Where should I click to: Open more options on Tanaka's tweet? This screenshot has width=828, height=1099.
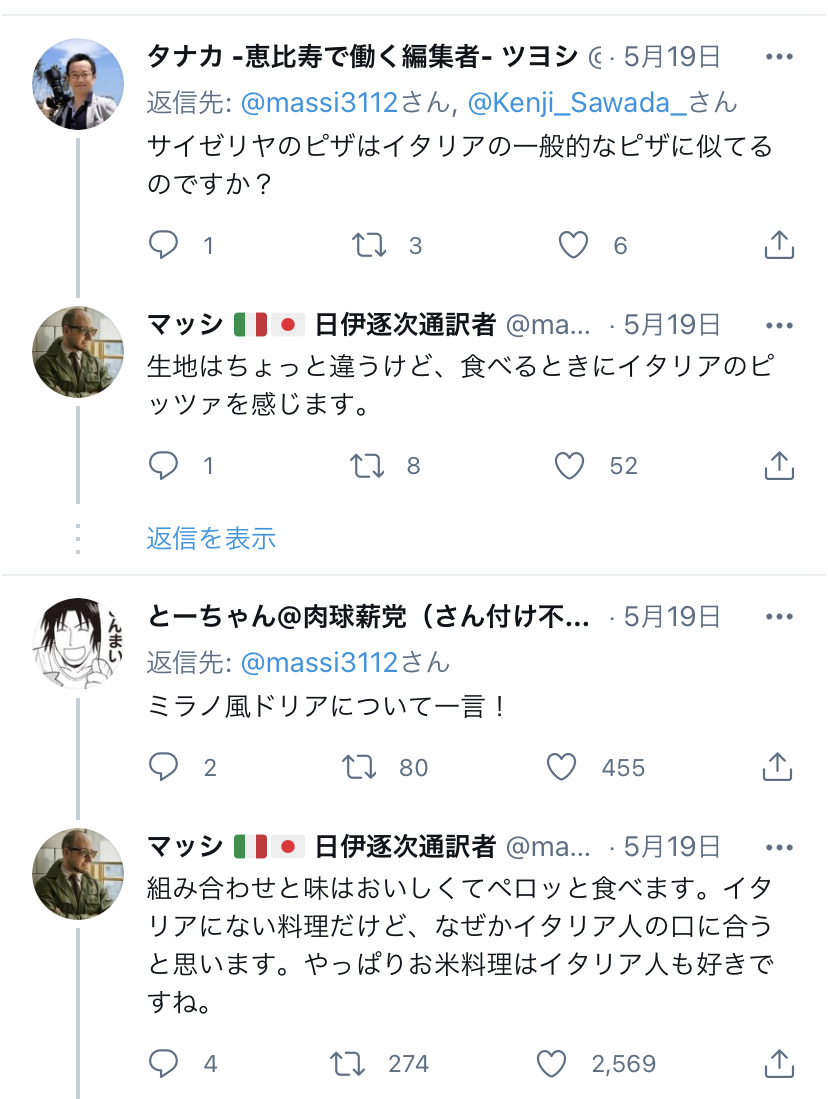pyautogui.click(x=779, y=57)
